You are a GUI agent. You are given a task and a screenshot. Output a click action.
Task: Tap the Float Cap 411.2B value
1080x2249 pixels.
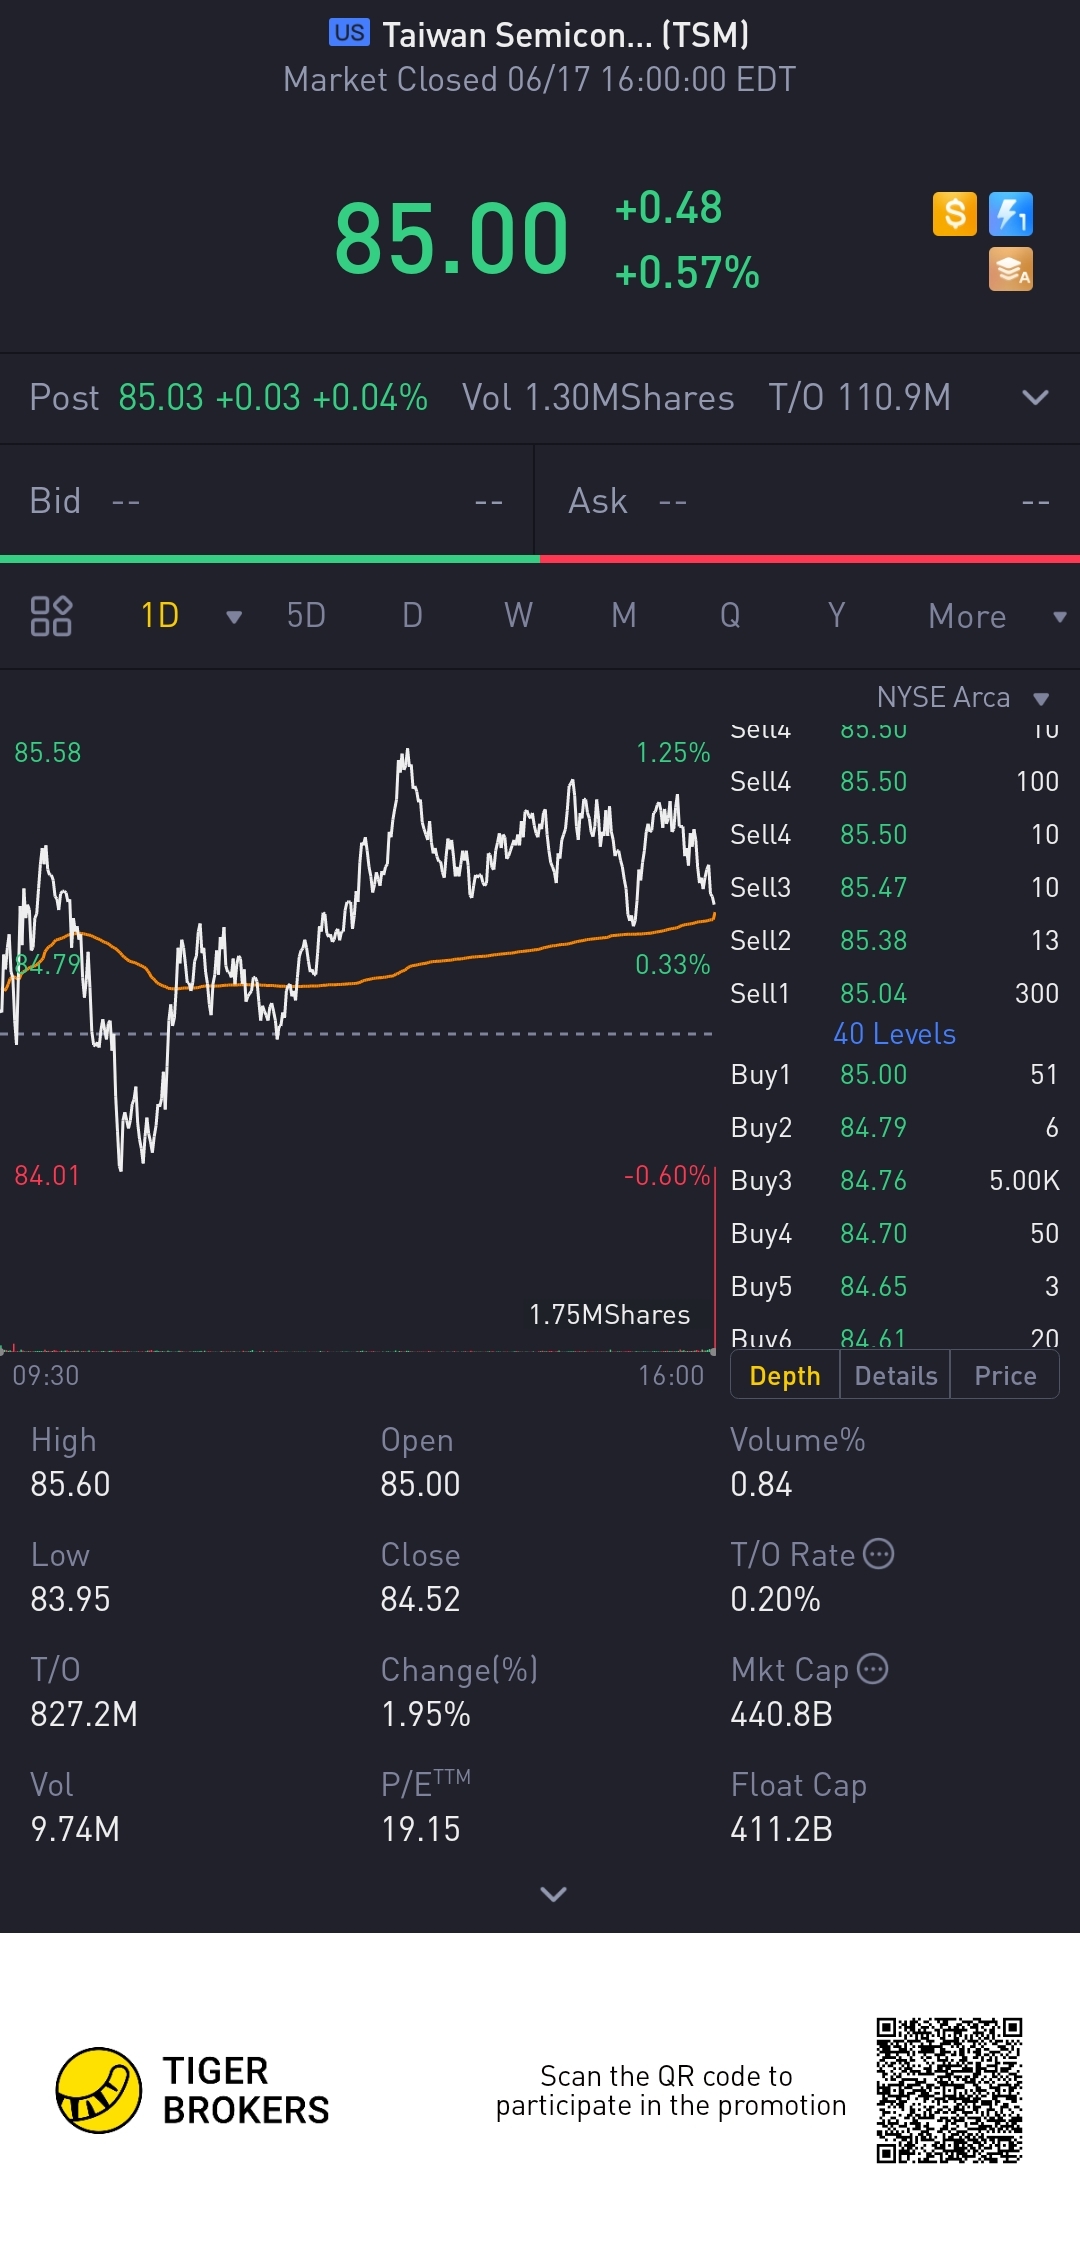(781, 1829)
